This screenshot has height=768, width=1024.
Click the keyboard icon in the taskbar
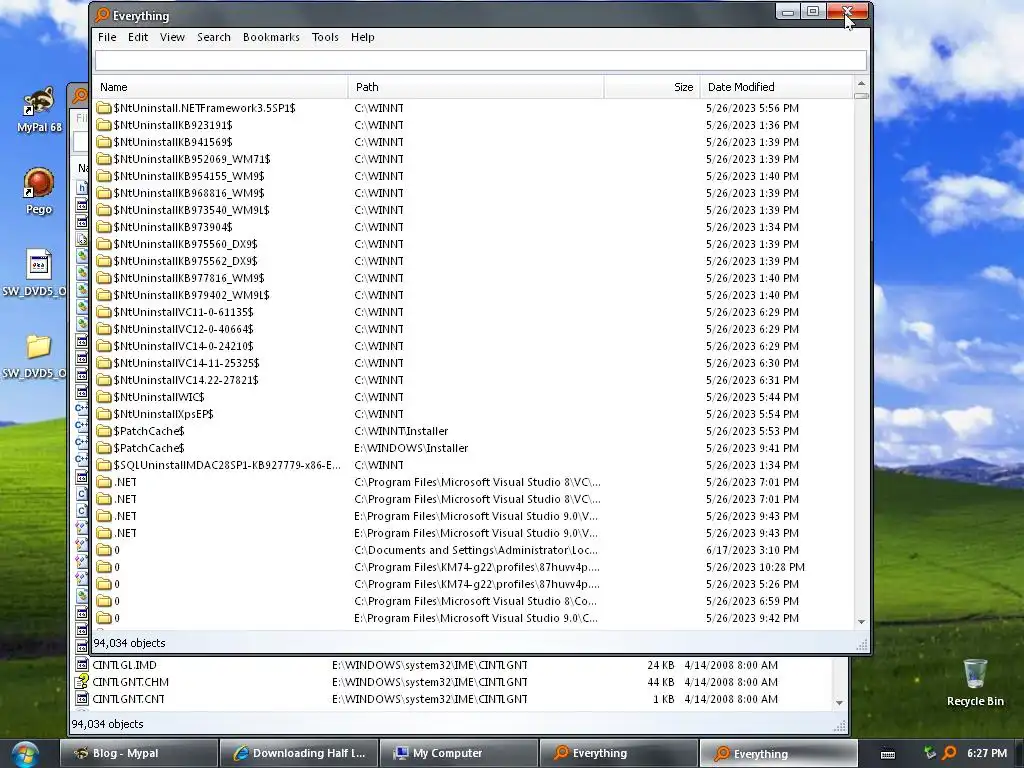tap(888, 754)
